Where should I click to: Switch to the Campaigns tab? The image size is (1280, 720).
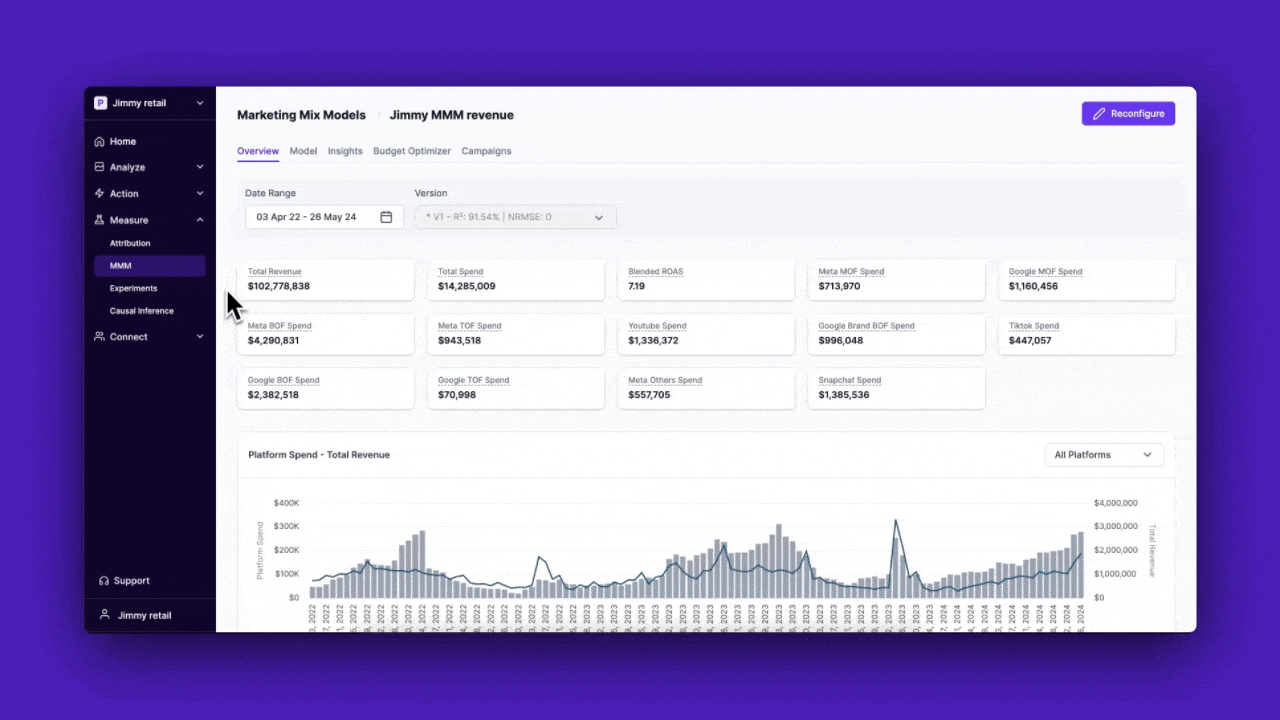point(486,151)
